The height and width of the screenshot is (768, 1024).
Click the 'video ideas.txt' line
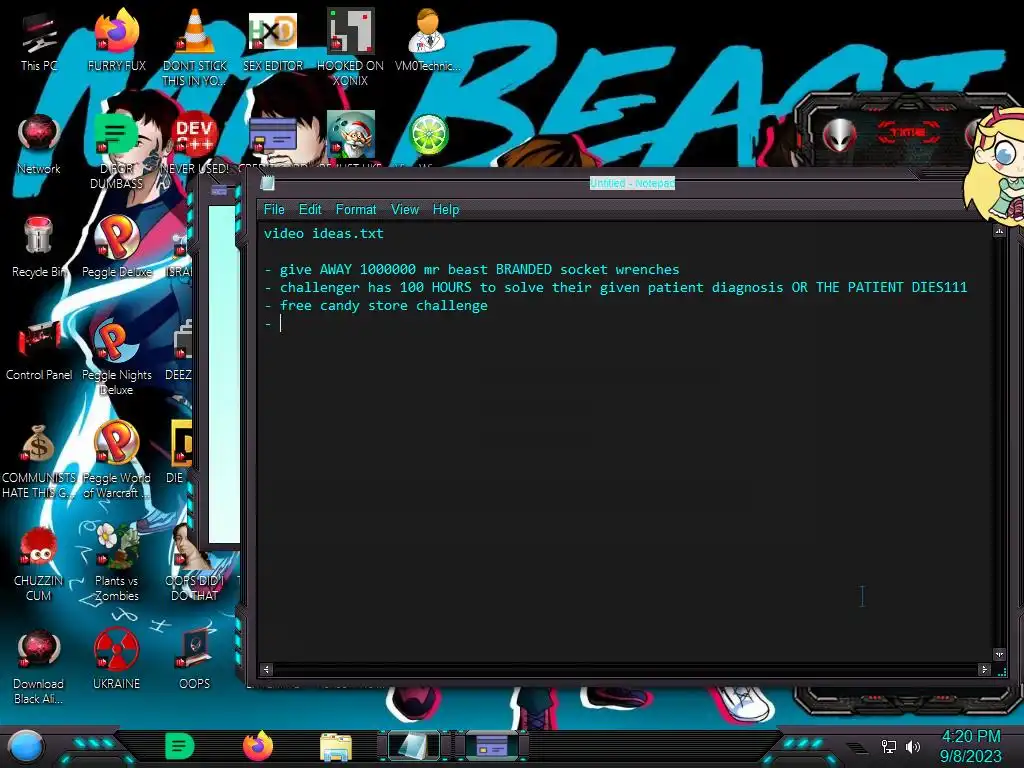[x=324, y=233]
